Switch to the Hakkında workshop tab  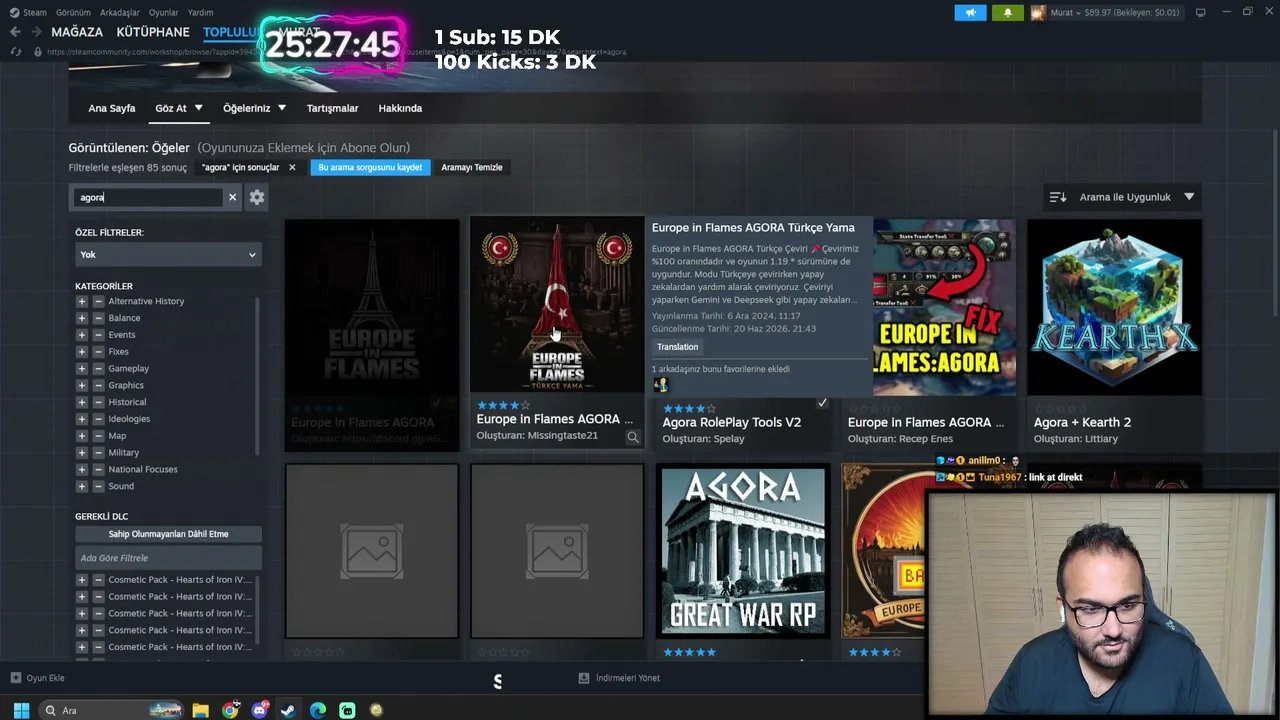coord(400,108)
